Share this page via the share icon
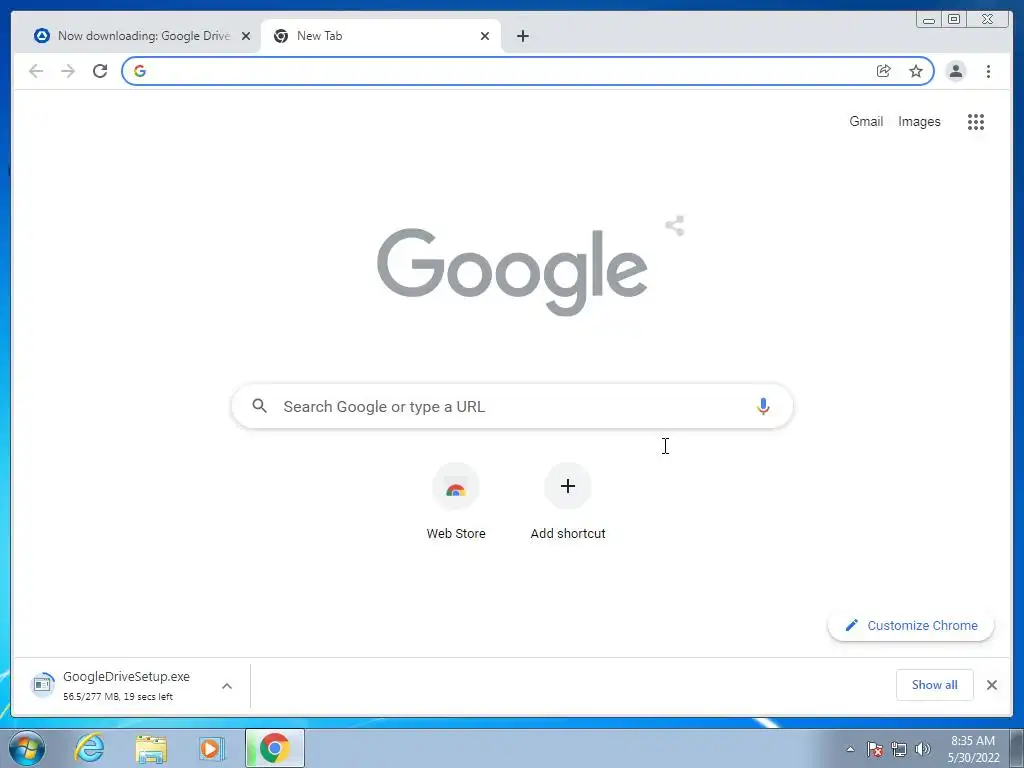 pyautogui.click(x=884, y=71)
